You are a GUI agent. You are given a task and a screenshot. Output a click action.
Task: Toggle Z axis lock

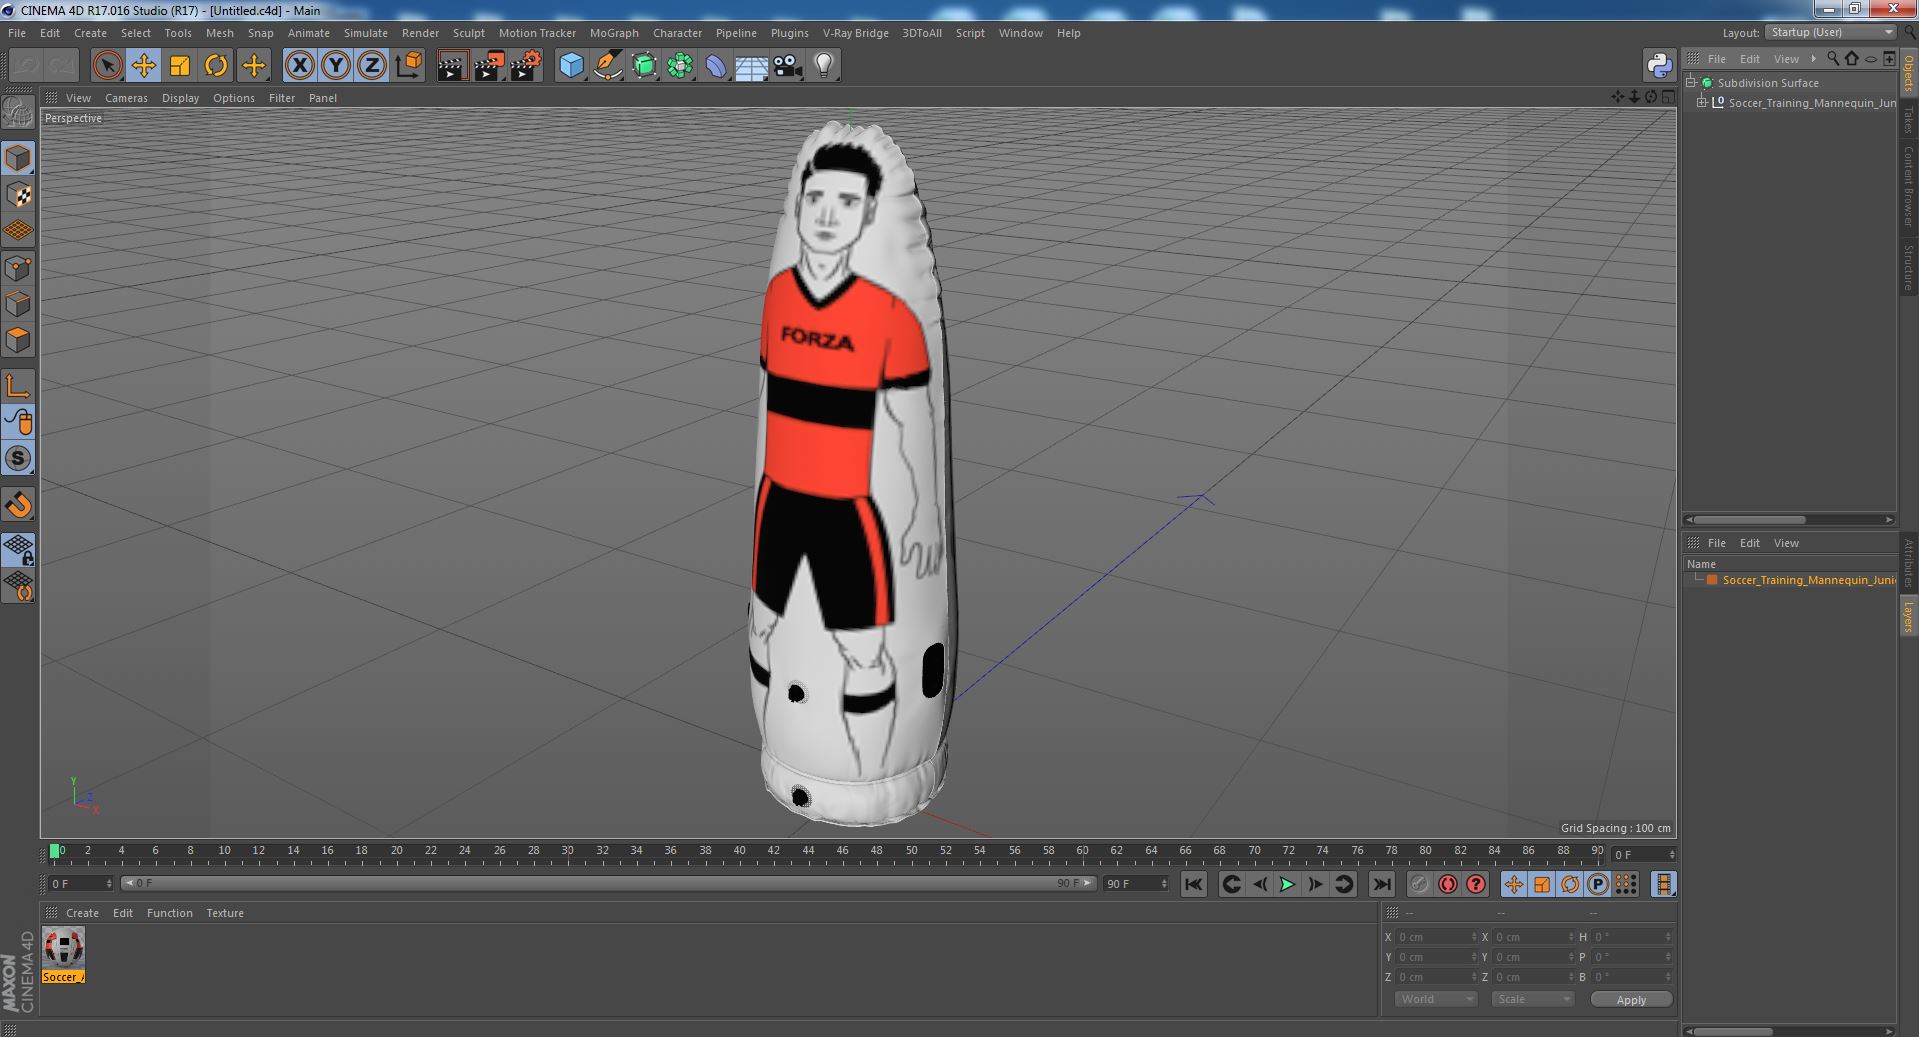372,66
